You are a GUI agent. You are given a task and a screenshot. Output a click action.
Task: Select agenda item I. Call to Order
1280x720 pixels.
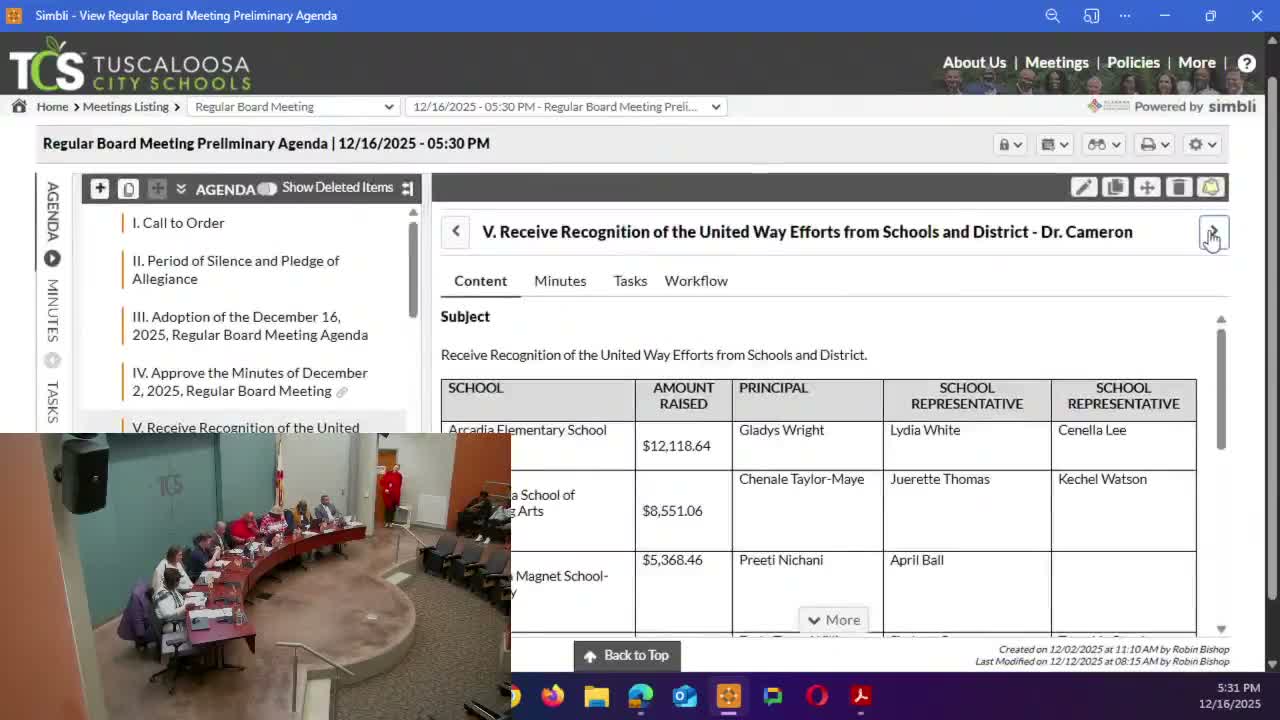178,223
